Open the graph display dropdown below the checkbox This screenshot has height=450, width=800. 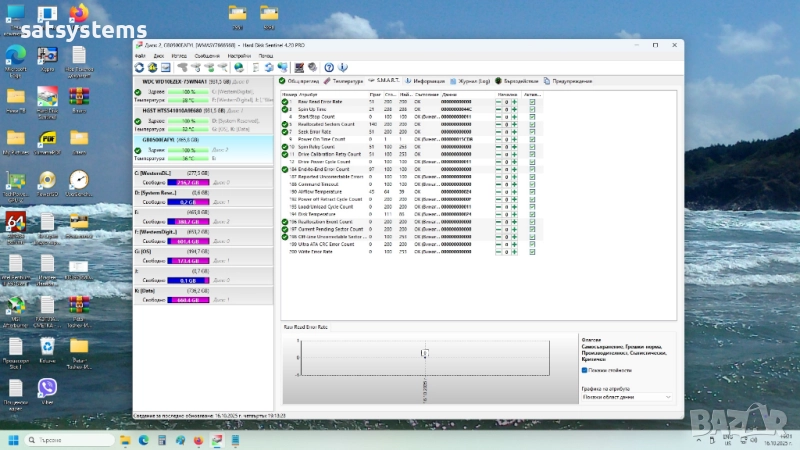pos(627,397)
